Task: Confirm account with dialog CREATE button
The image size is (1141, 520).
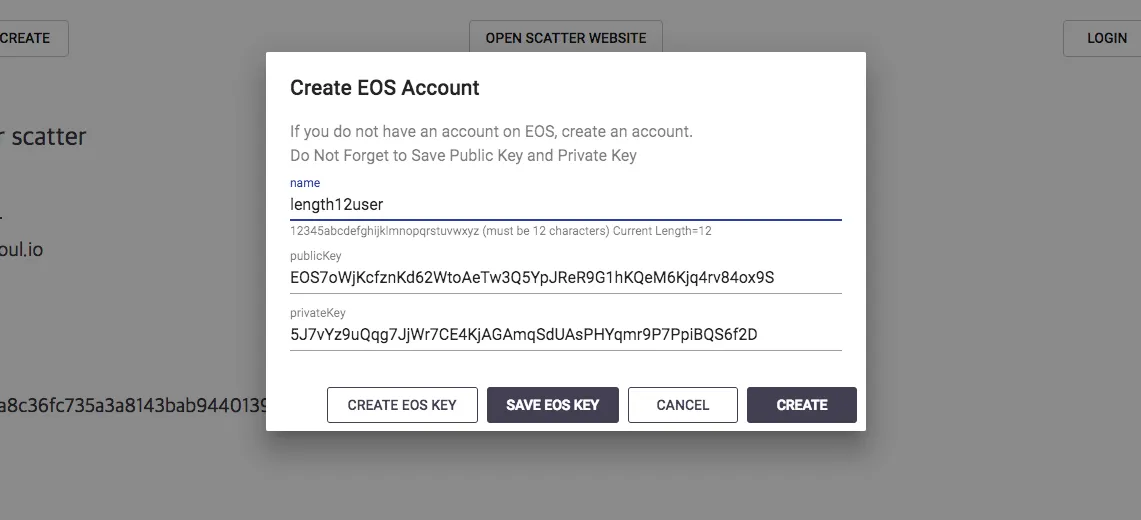Action: point(801,405)
